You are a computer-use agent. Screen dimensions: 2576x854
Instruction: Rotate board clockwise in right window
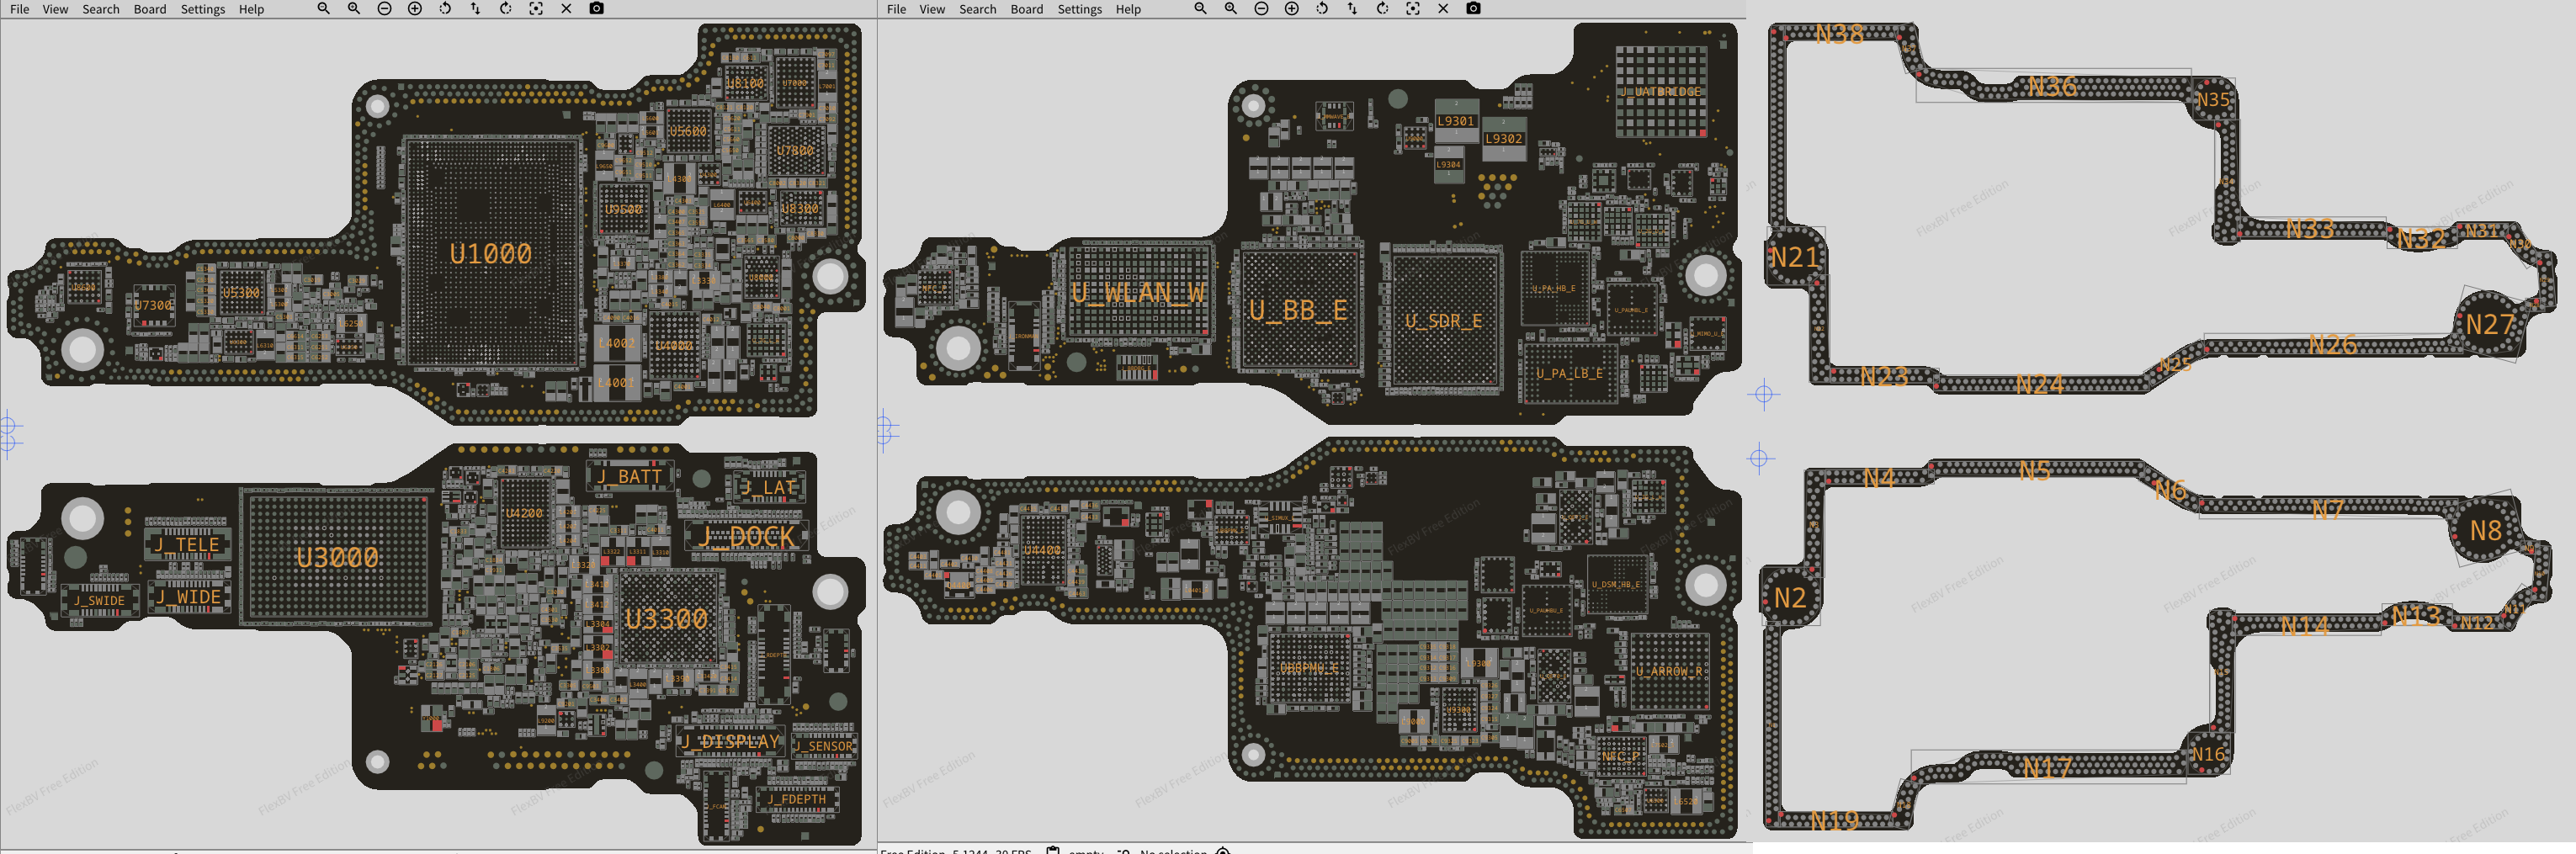1382,9
